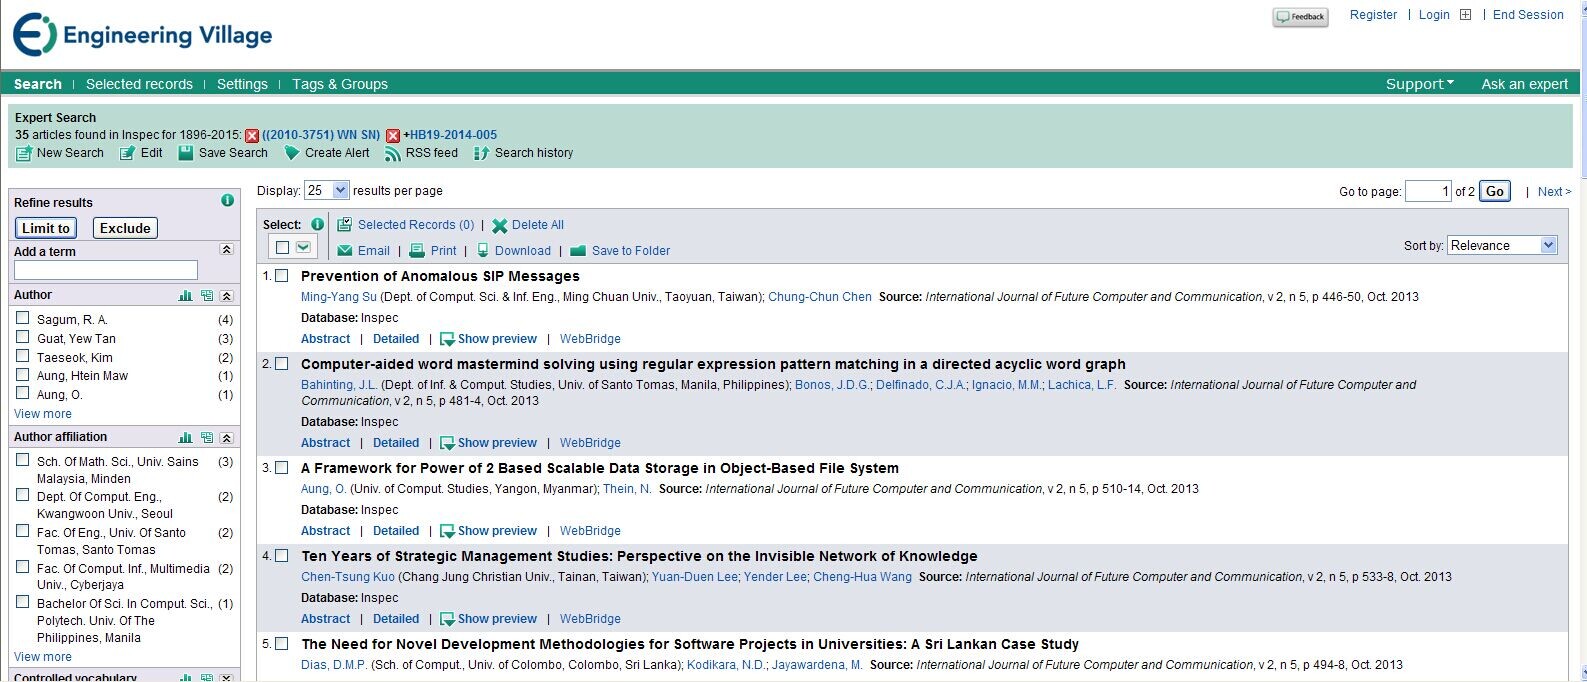The width and height of the screenshot is (1587, 682).
Task: Click the Go page button
Action: [x=1495, y=191]
